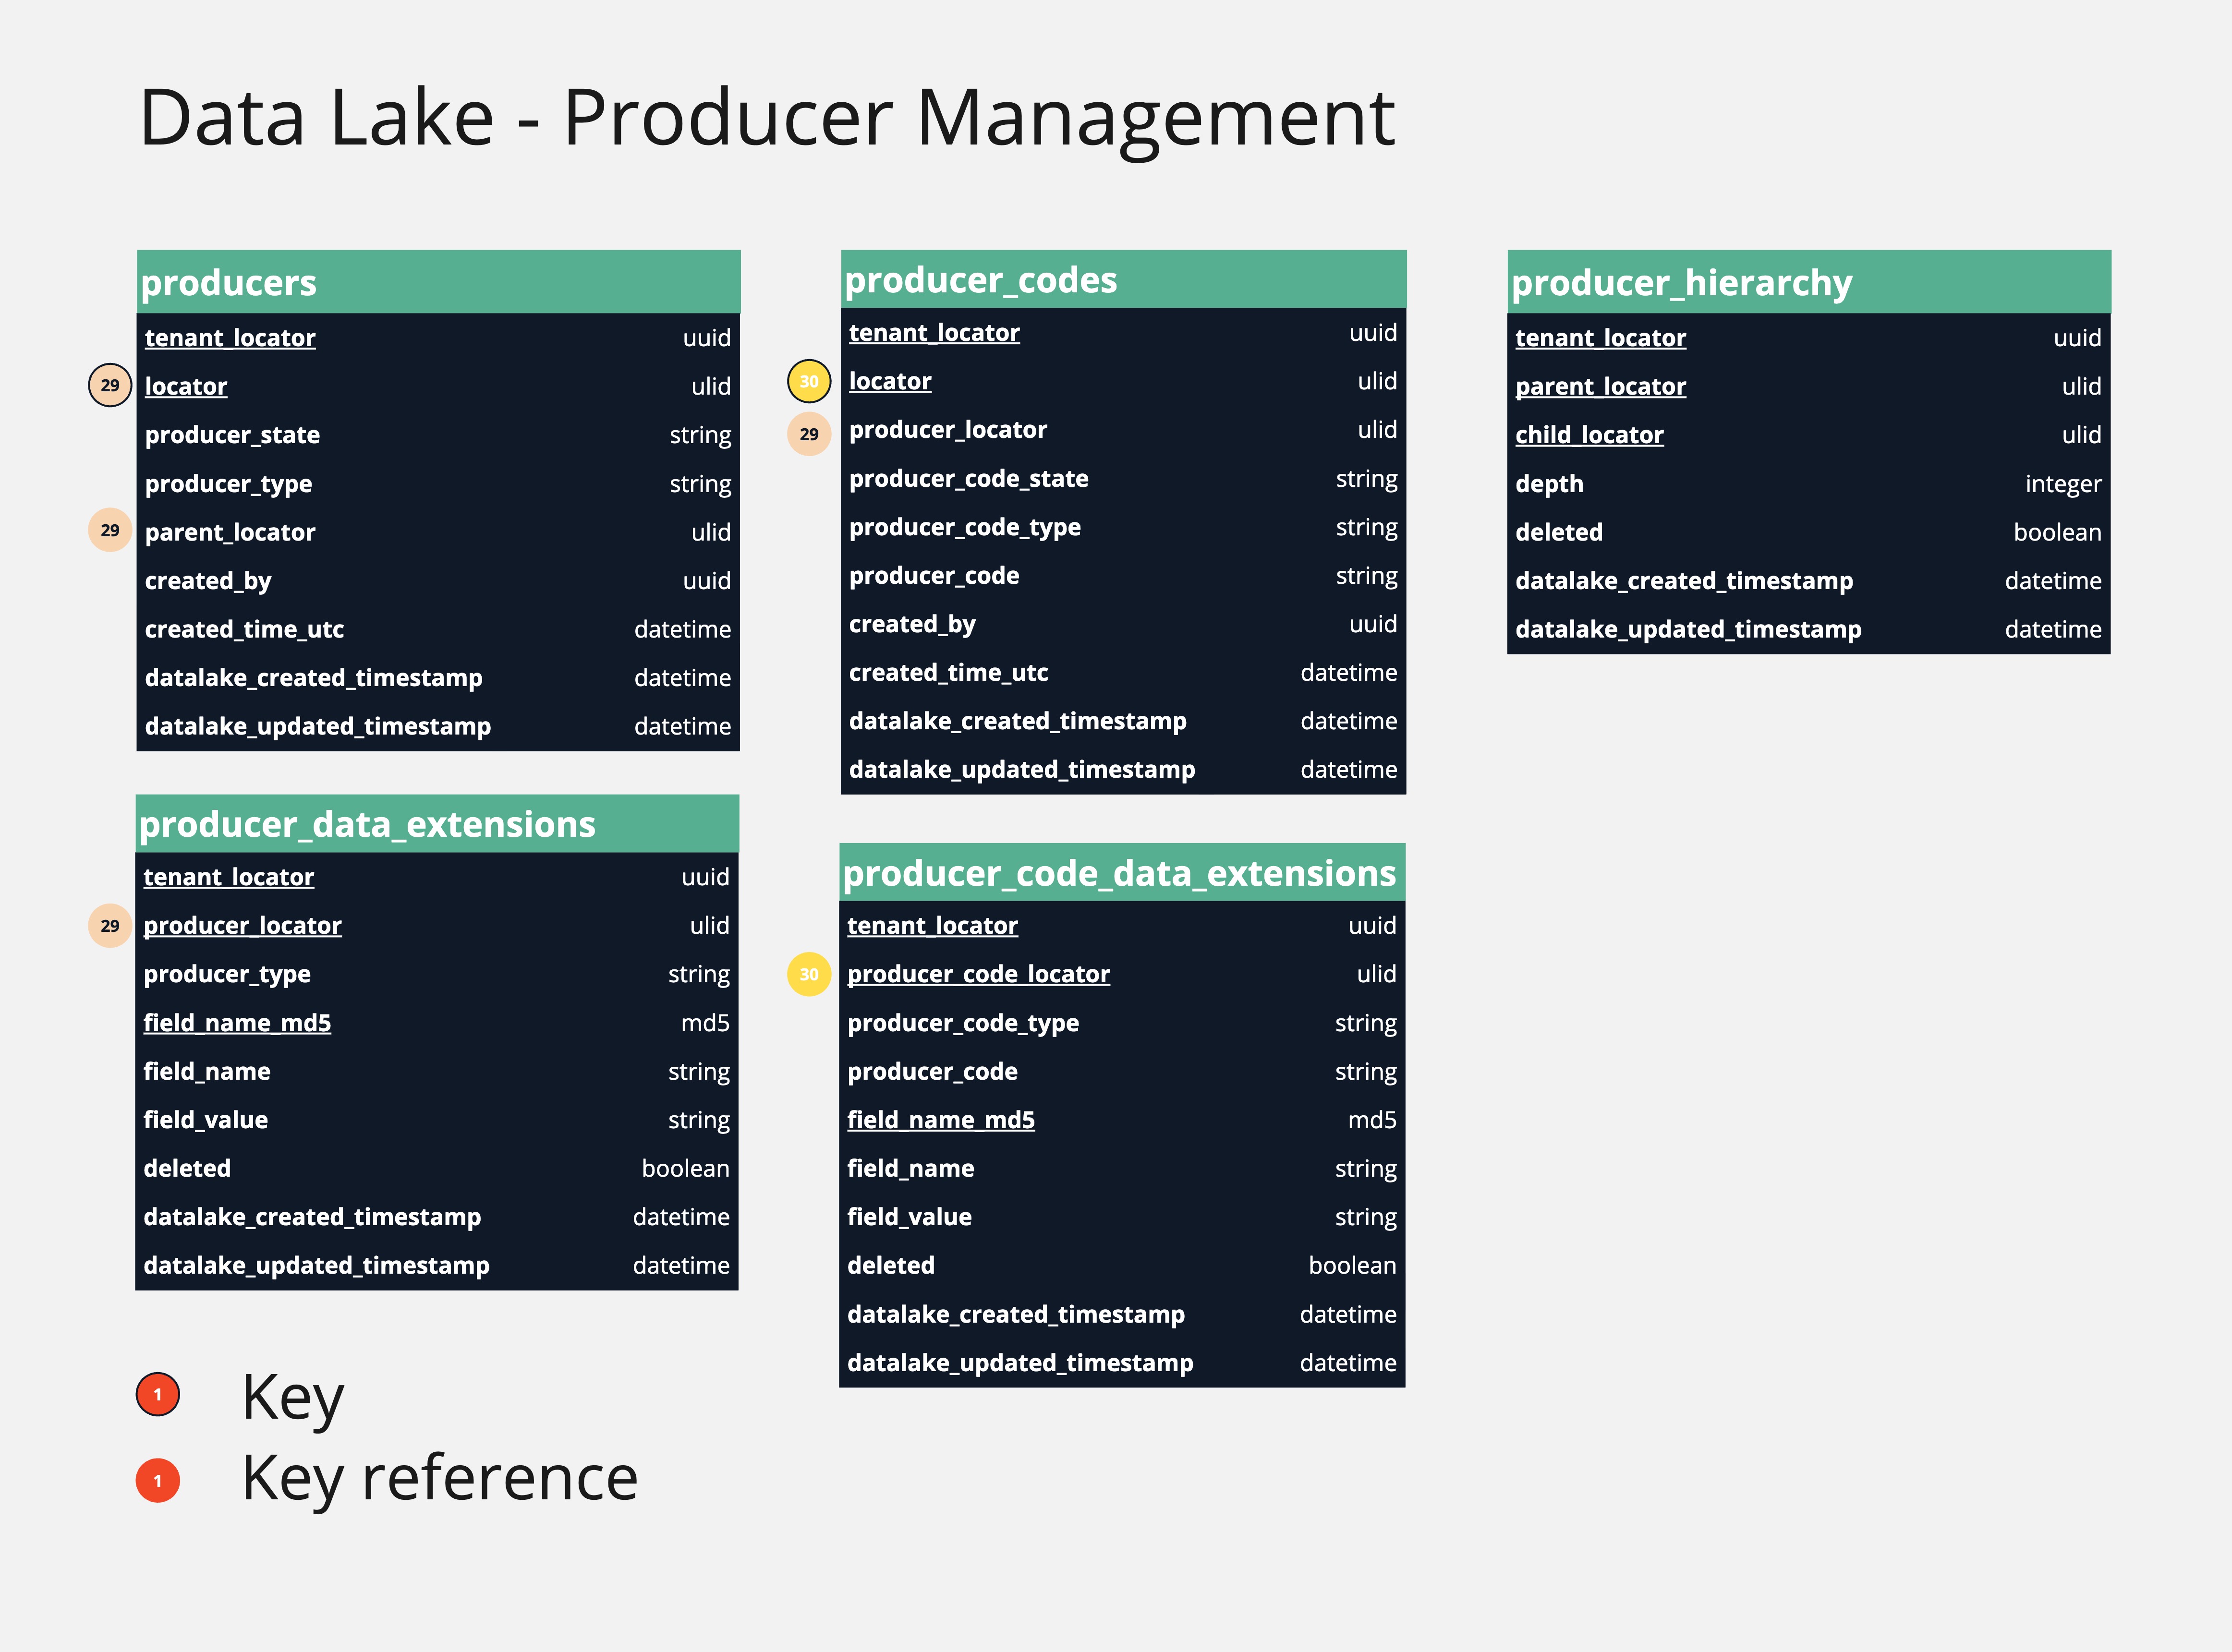Click child_locator link in producer_hierarchy
The width and height of the screenshot is (2232, 1652).
tap(1589, 435)
